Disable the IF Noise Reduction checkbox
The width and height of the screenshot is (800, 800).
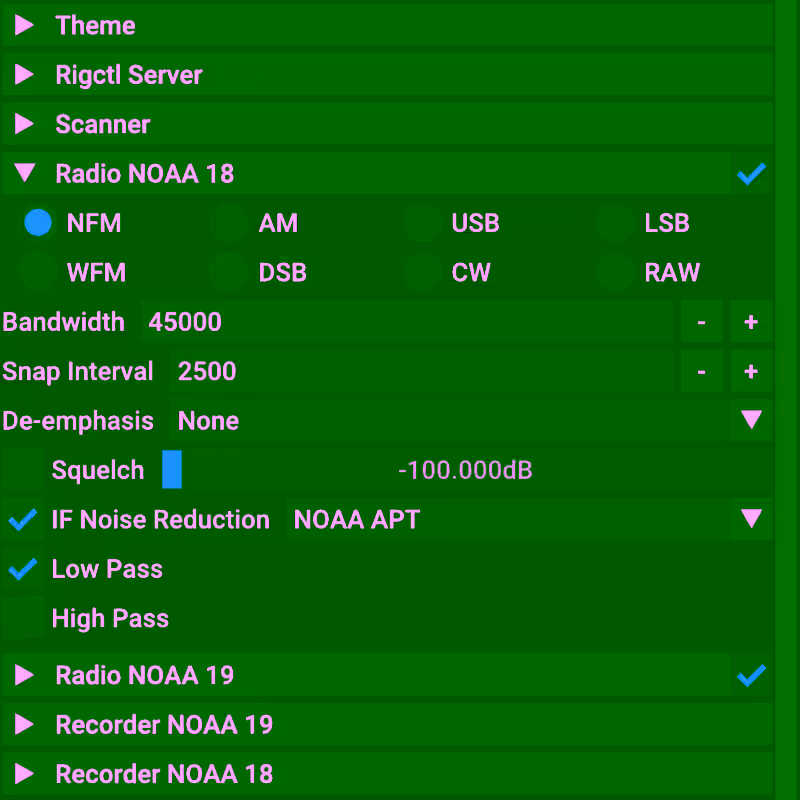[22, 519]
